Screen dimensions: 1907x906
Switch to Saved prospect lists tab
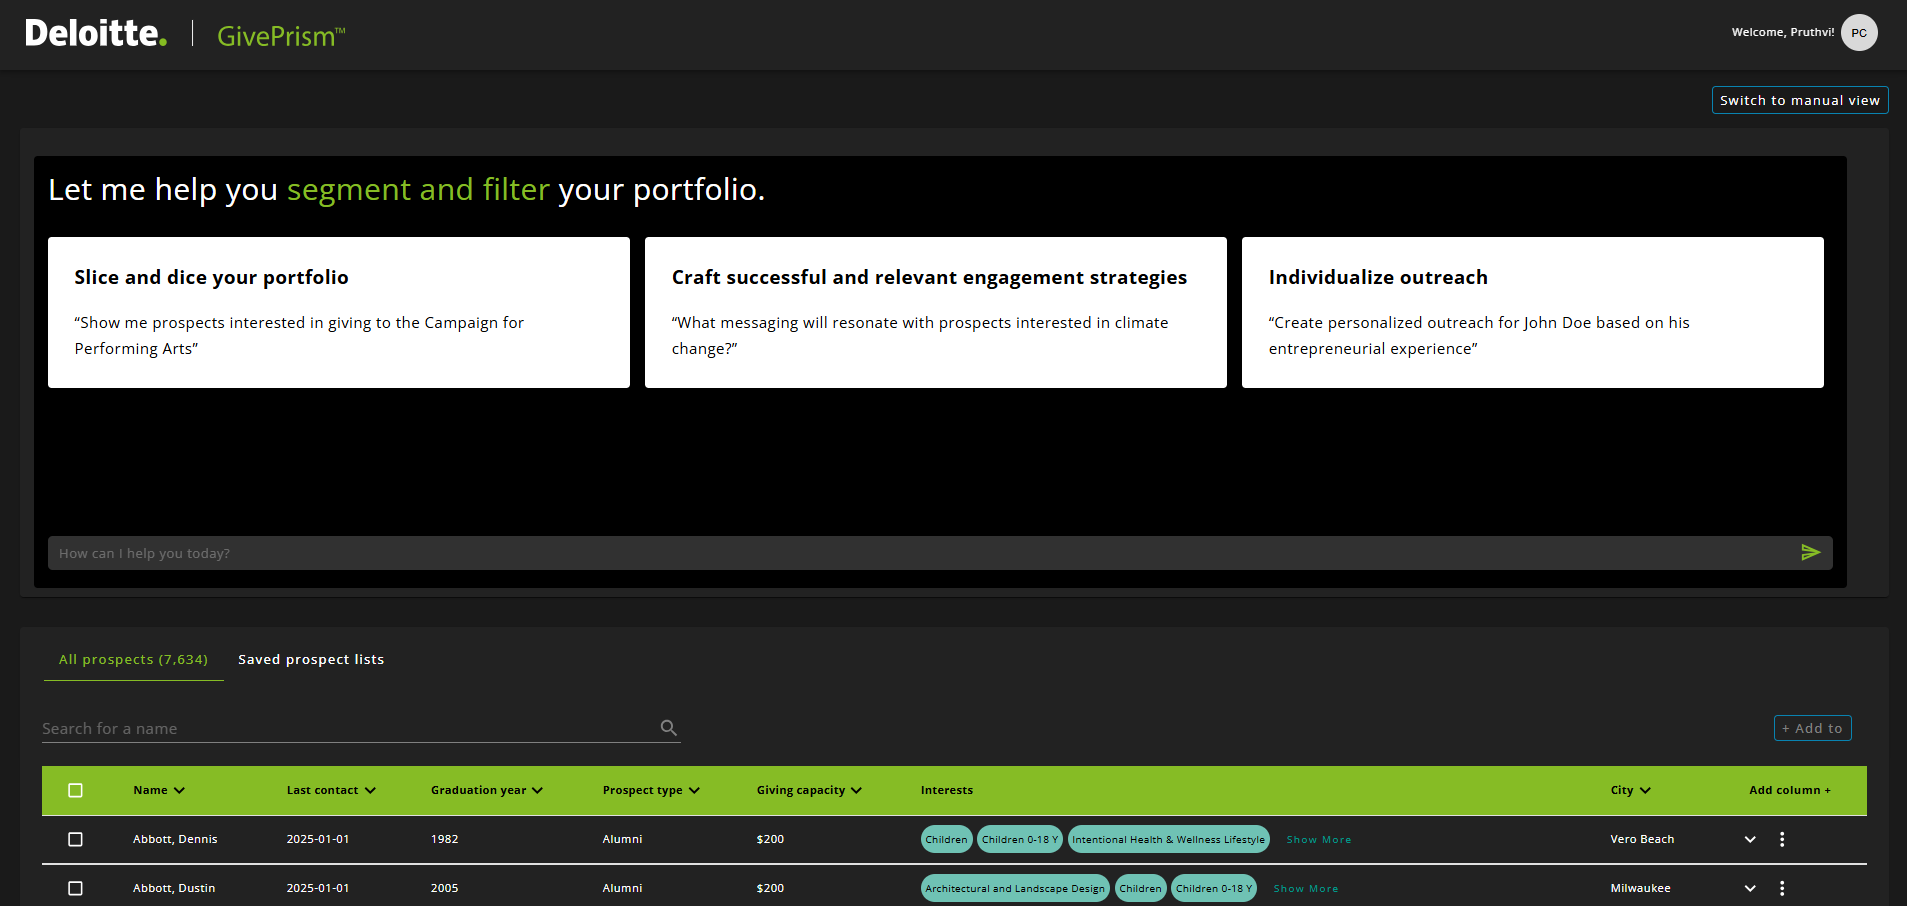pos(311,659)
